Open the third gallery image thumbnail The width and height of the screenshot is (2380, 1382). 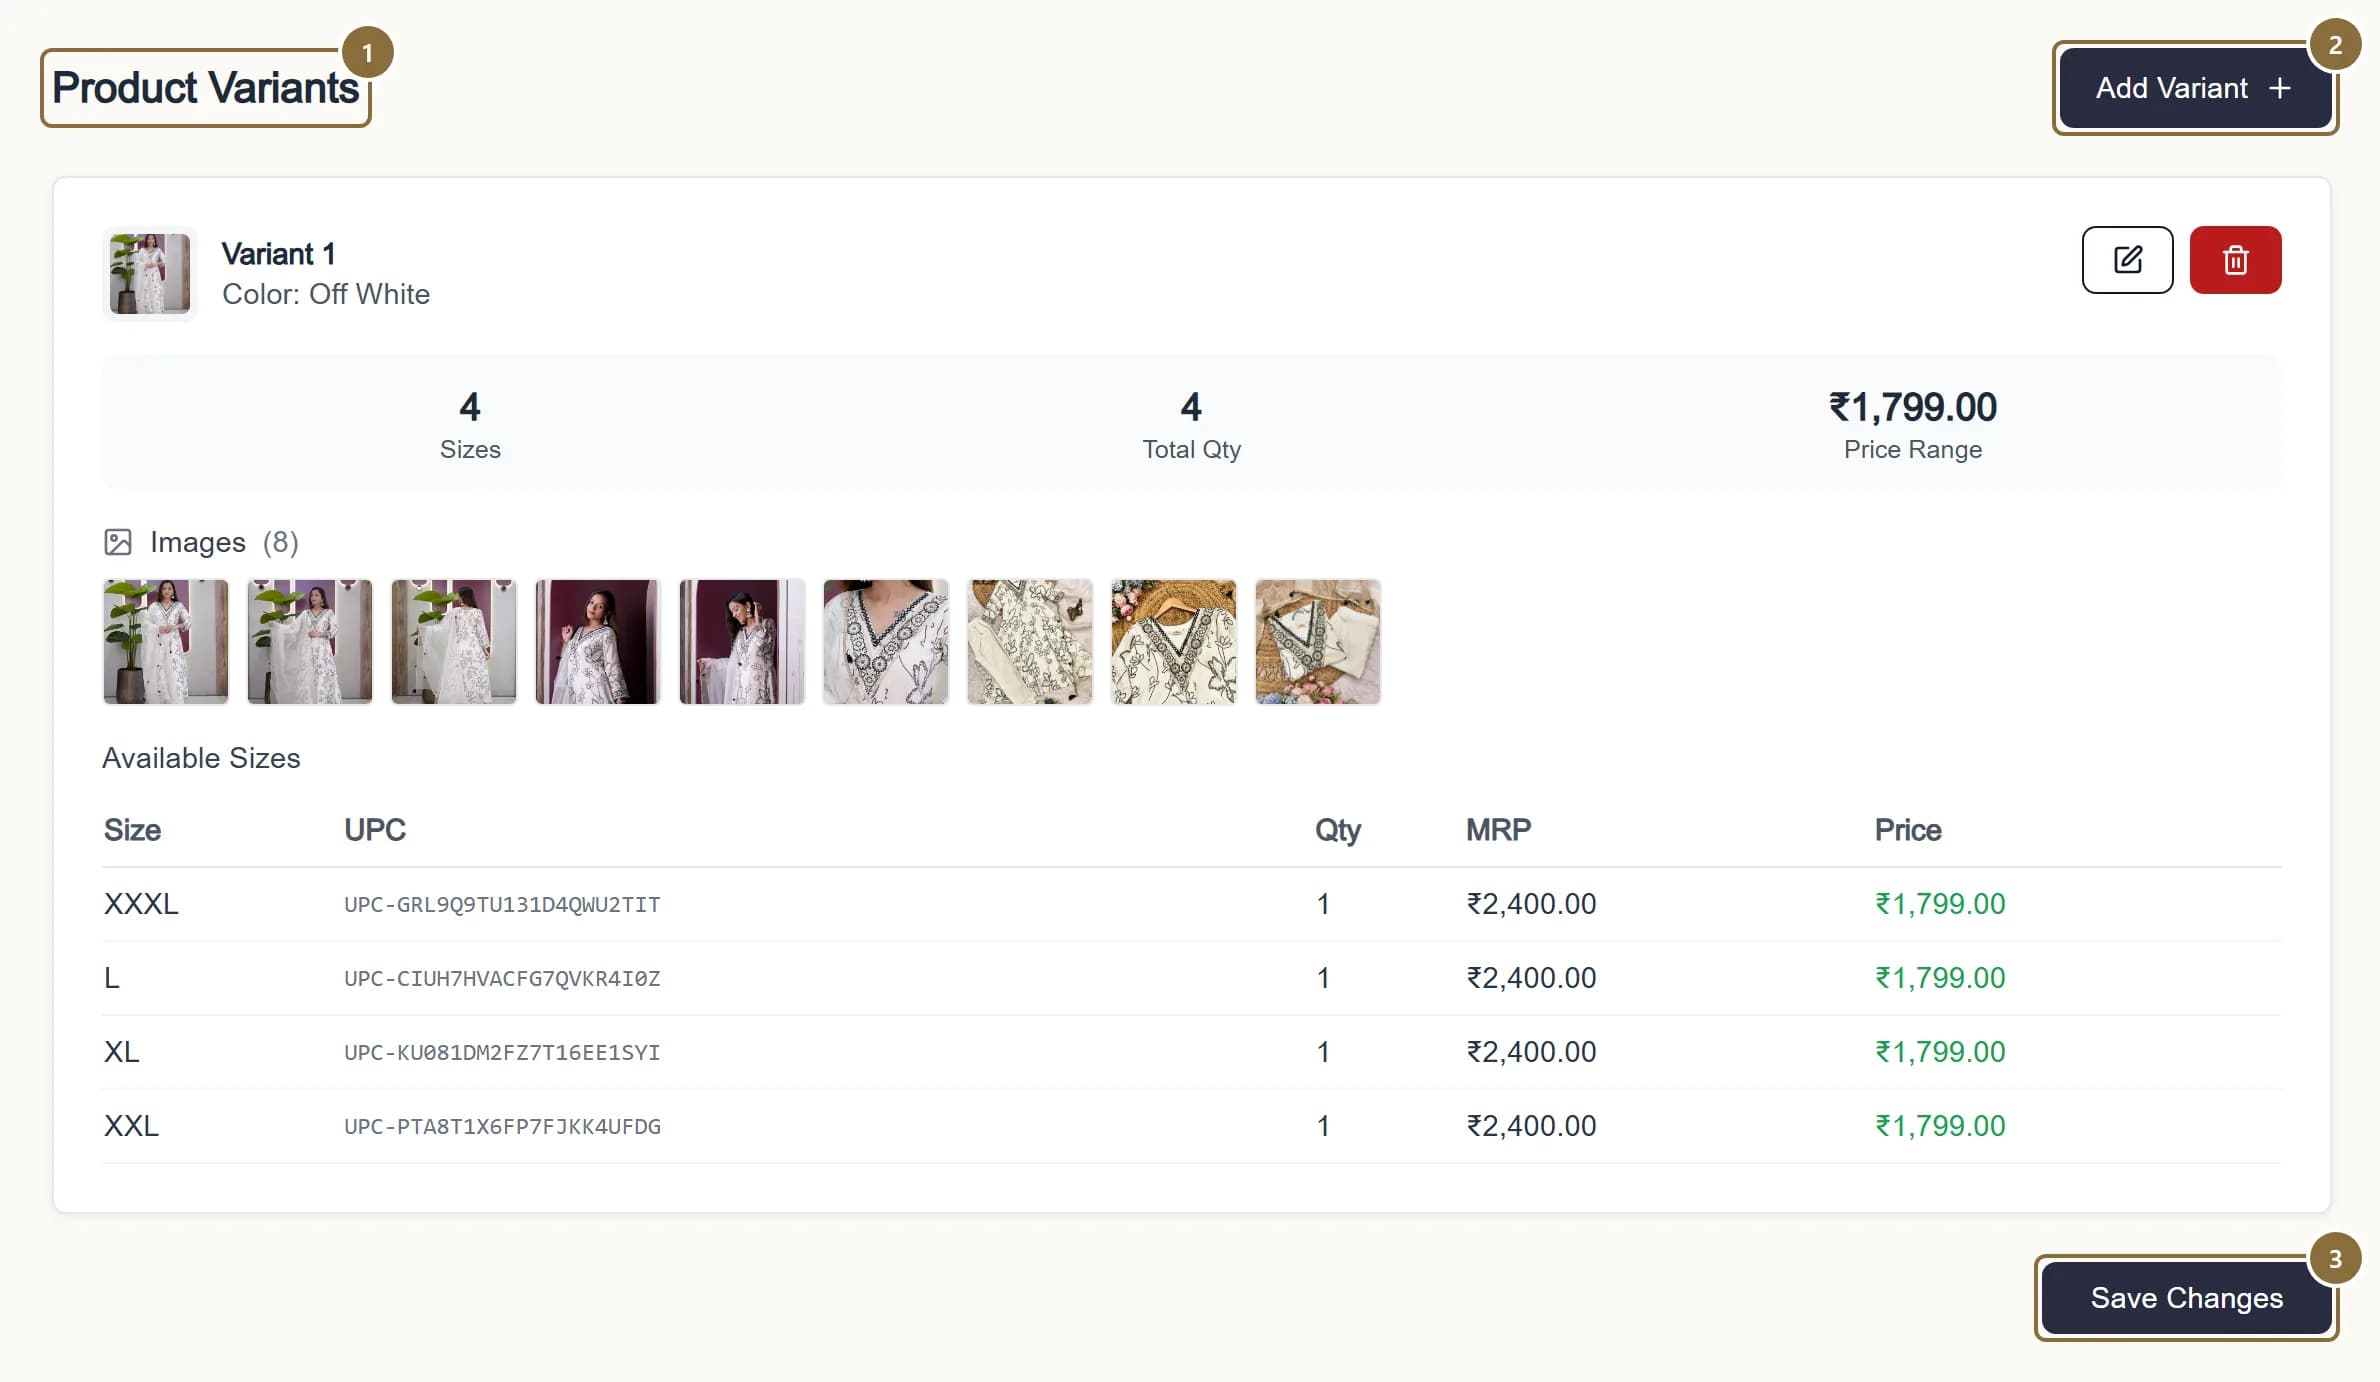click(x=454, y=642)
